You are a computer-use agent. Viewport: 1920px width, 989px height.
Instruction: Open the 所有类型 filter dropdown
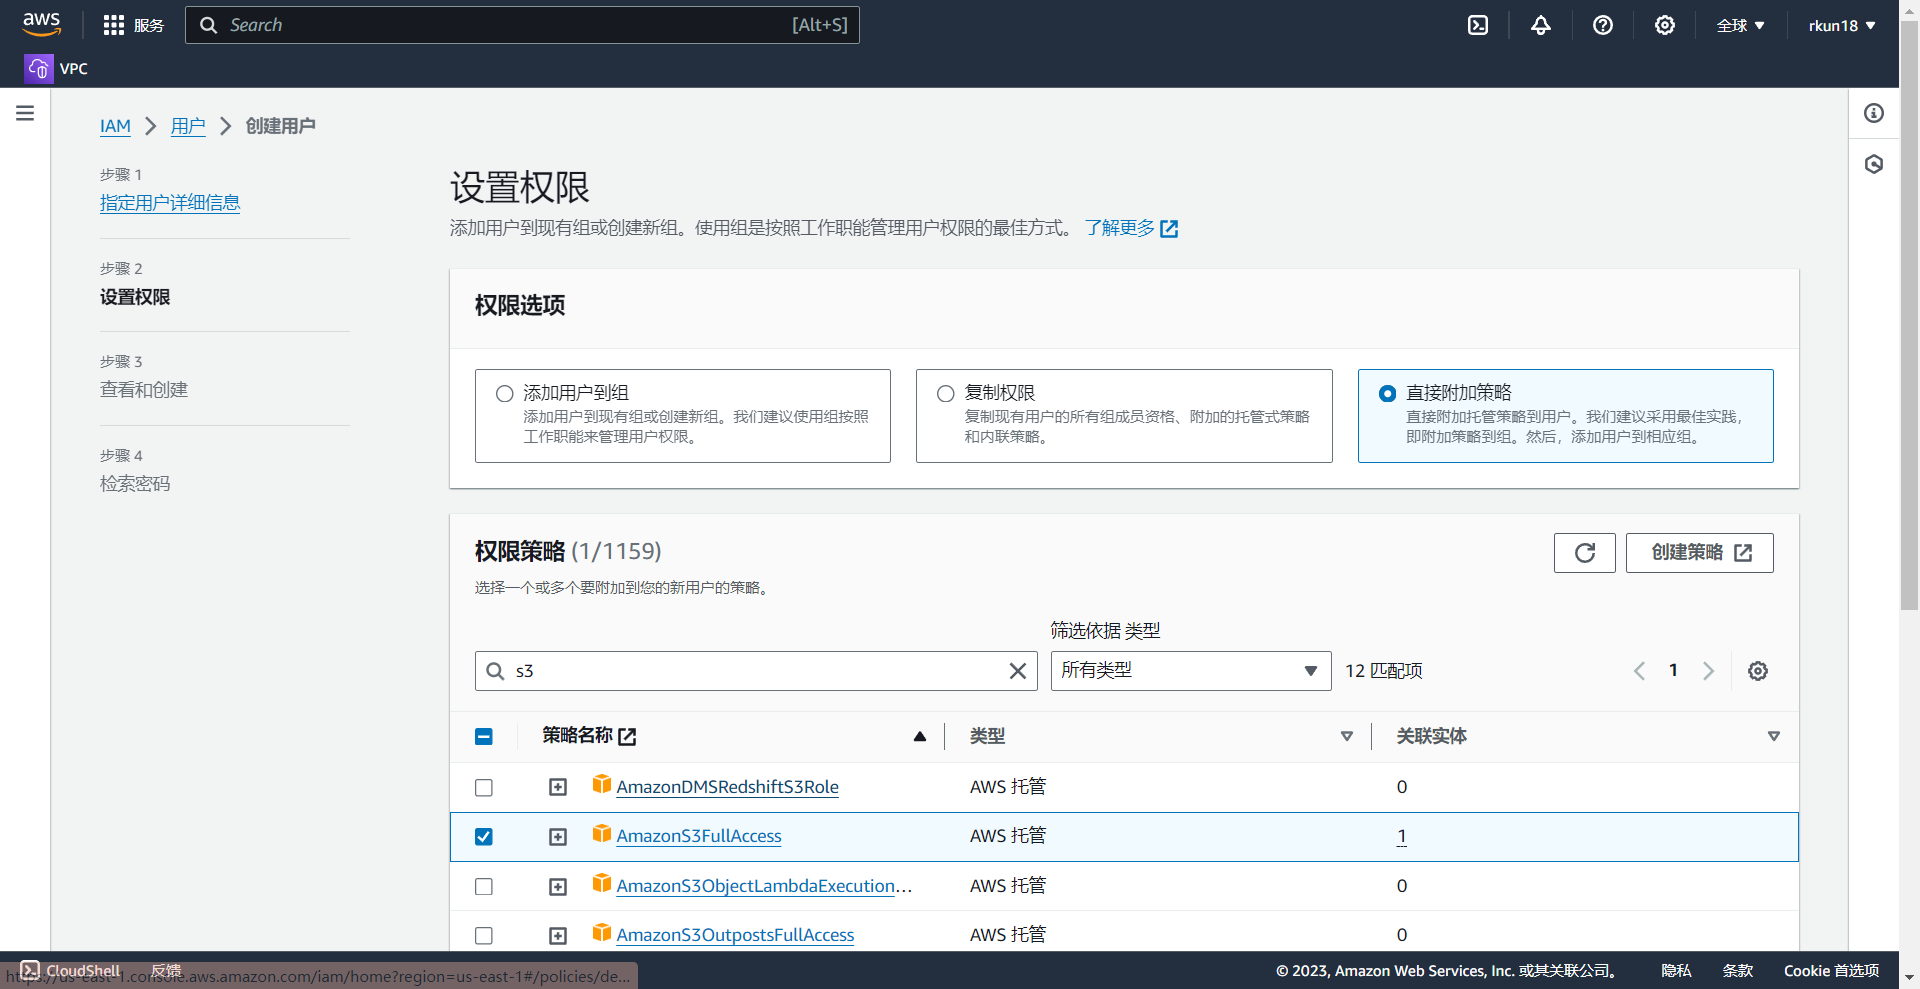(1191, 671)
